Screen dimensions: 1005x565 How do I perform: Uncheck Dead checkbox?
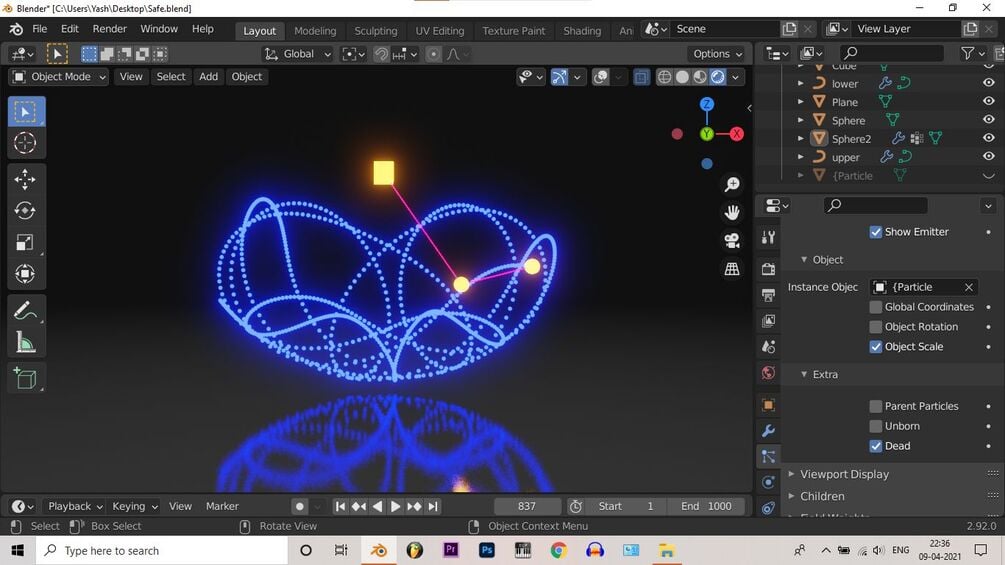point(876,446)
